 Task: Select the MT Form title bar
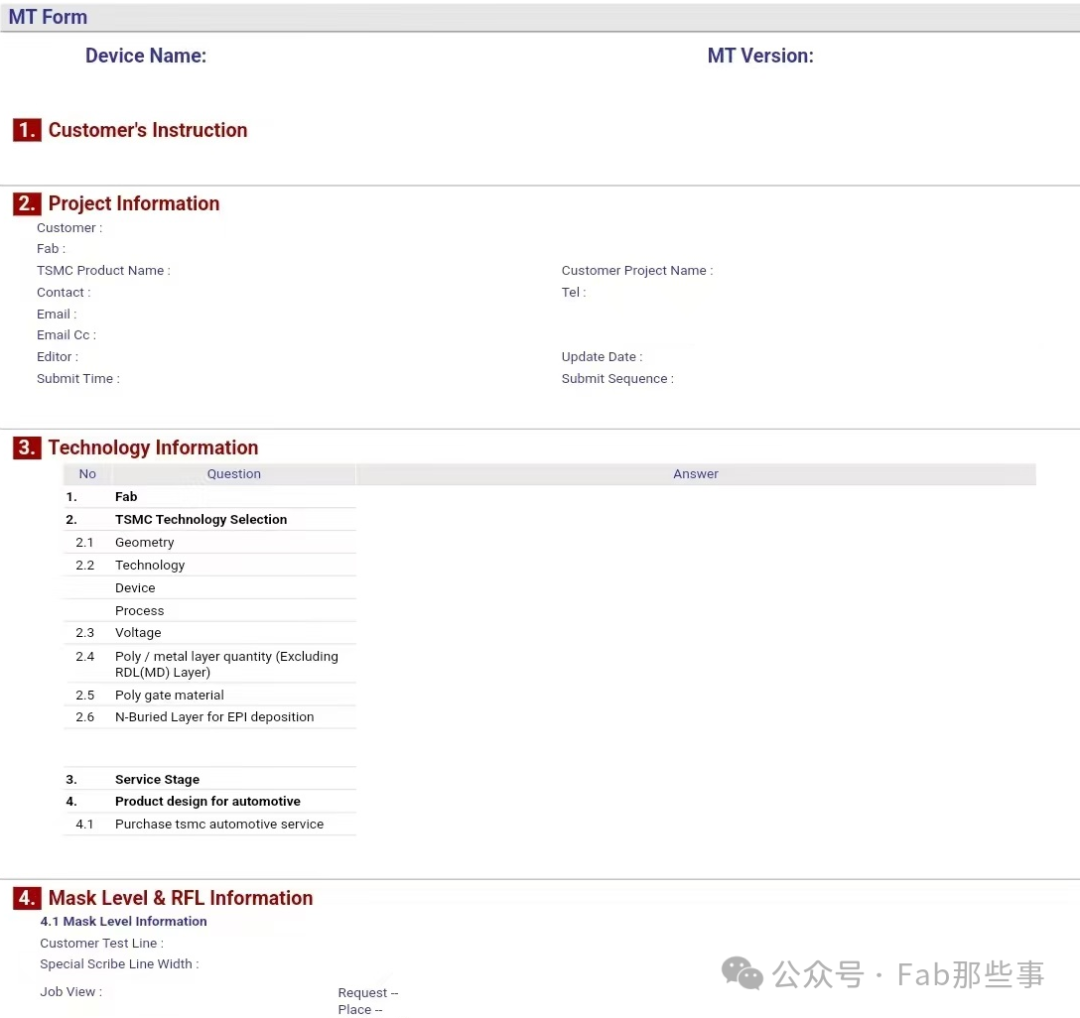pos(47,16)
